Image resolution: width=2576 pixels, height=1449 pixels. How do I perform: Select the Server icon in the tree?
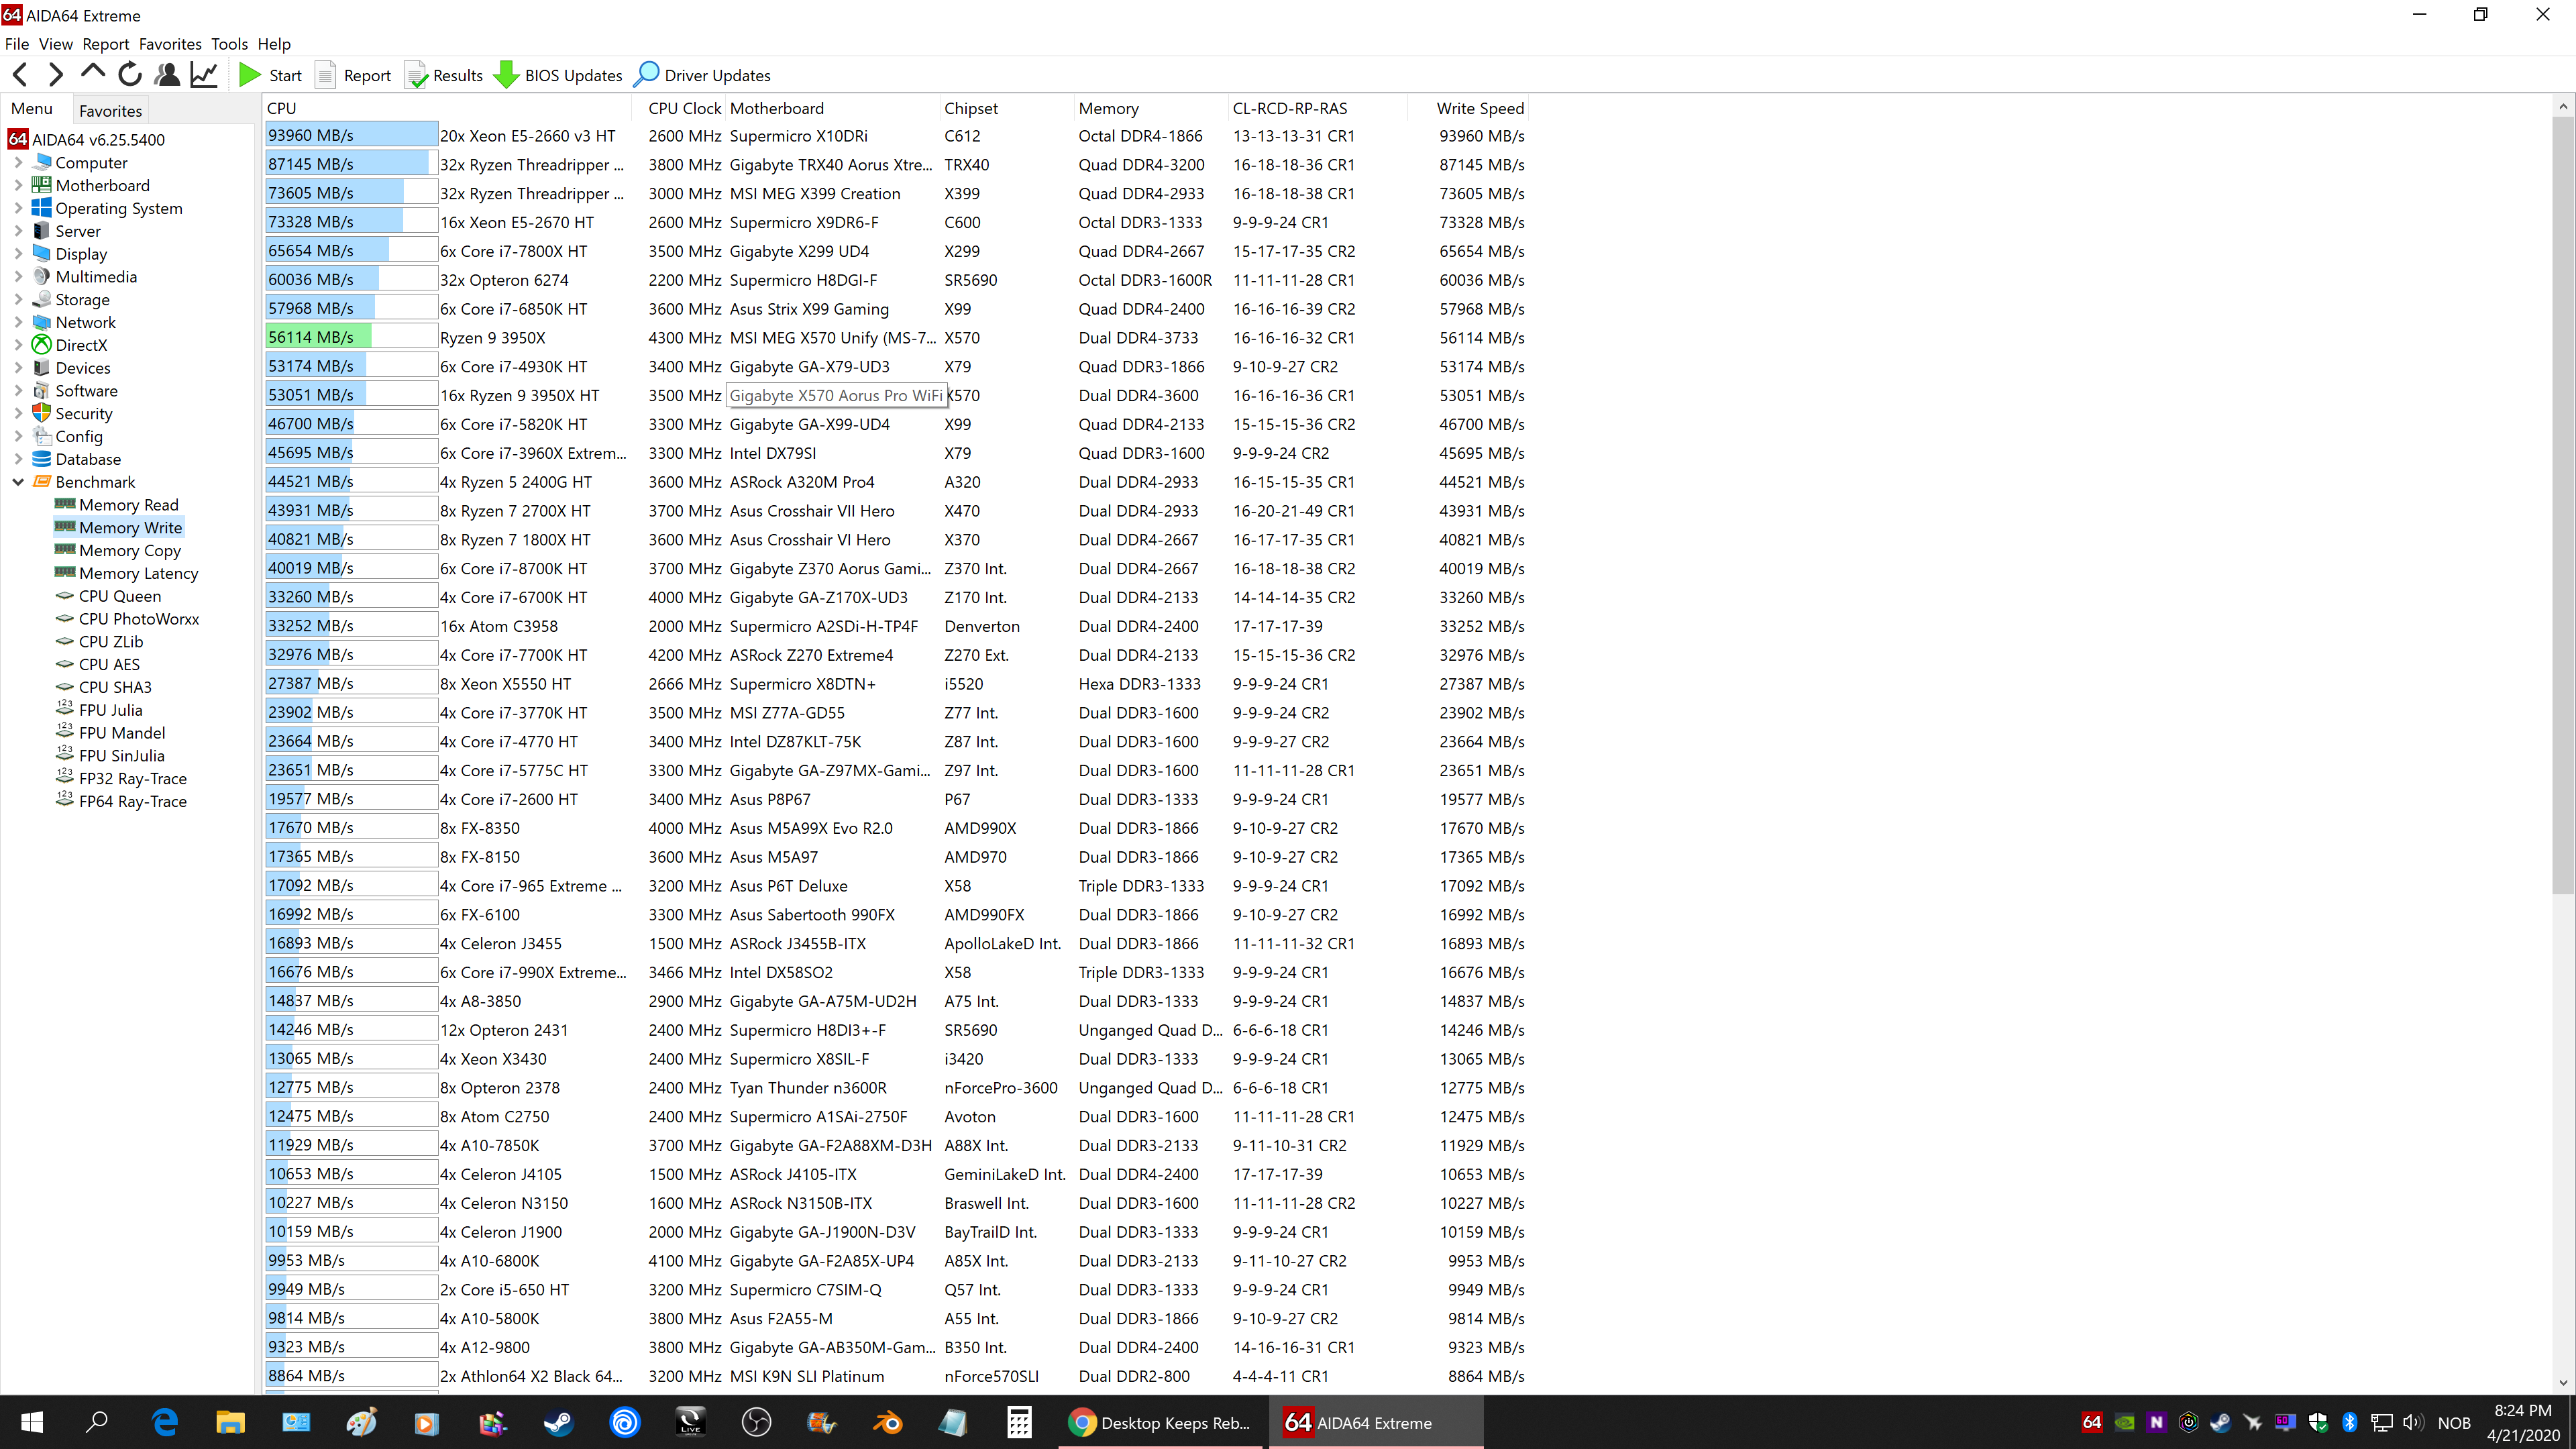(41, 231)
